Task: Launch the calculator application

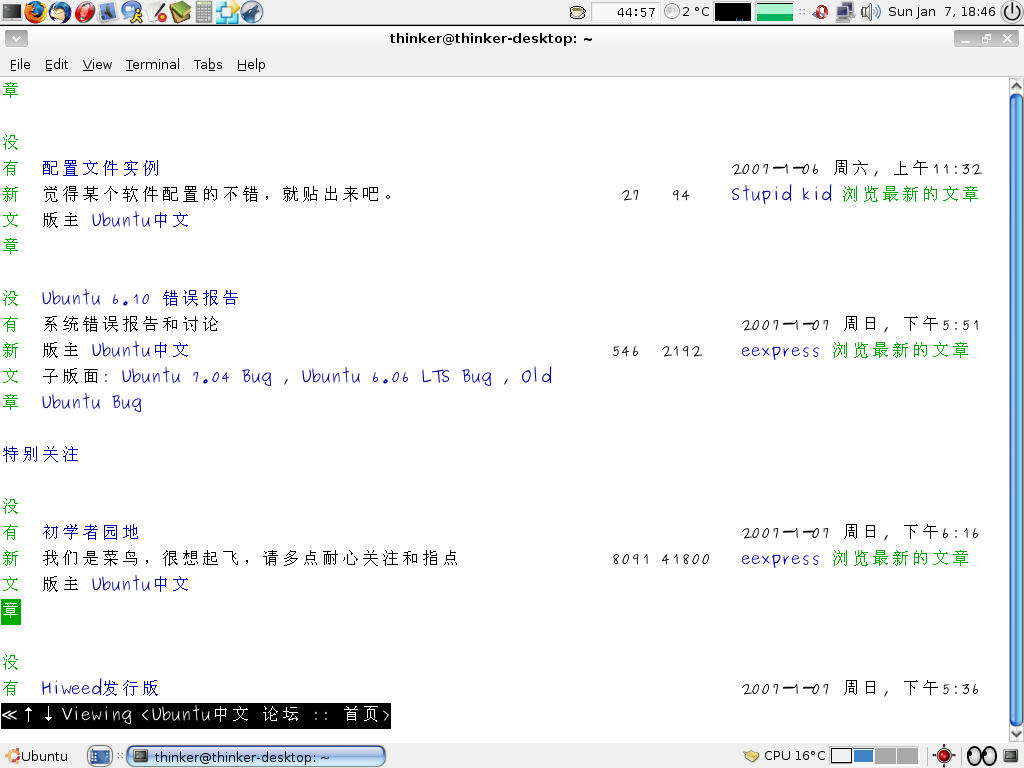Action: (204, 11)
